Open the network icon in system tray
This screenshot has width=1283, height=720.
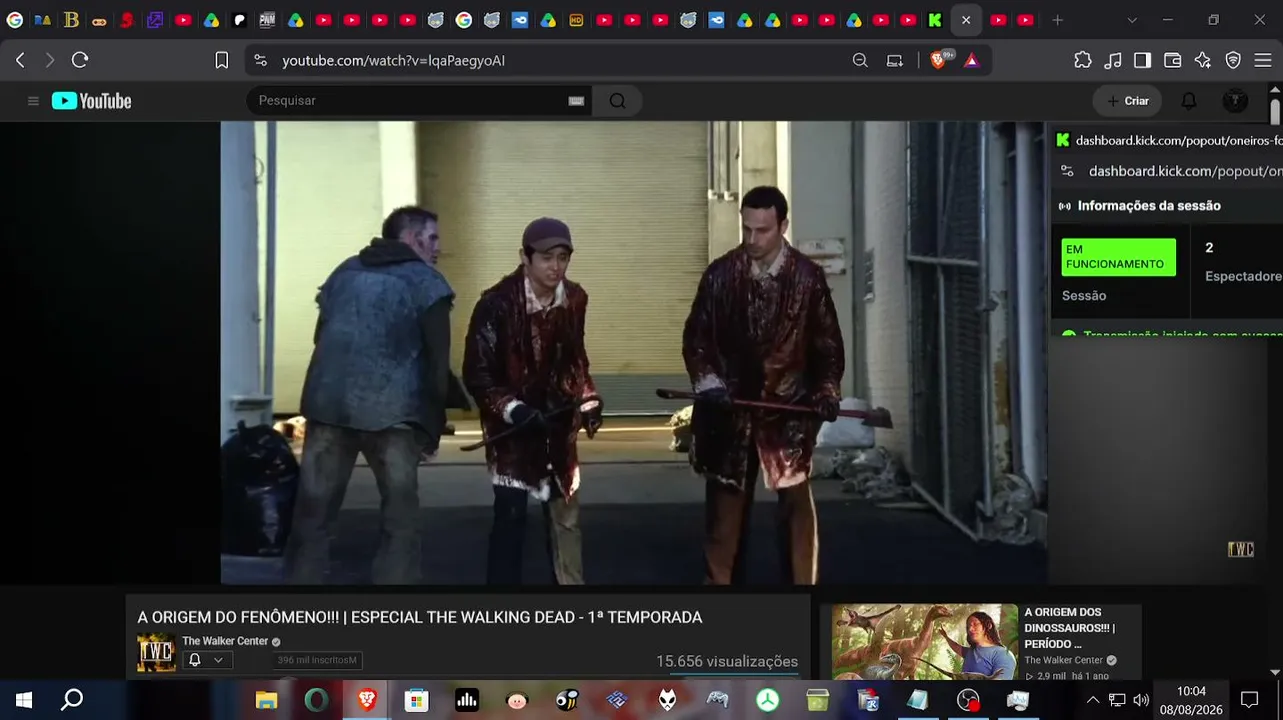pos(1117,700)
